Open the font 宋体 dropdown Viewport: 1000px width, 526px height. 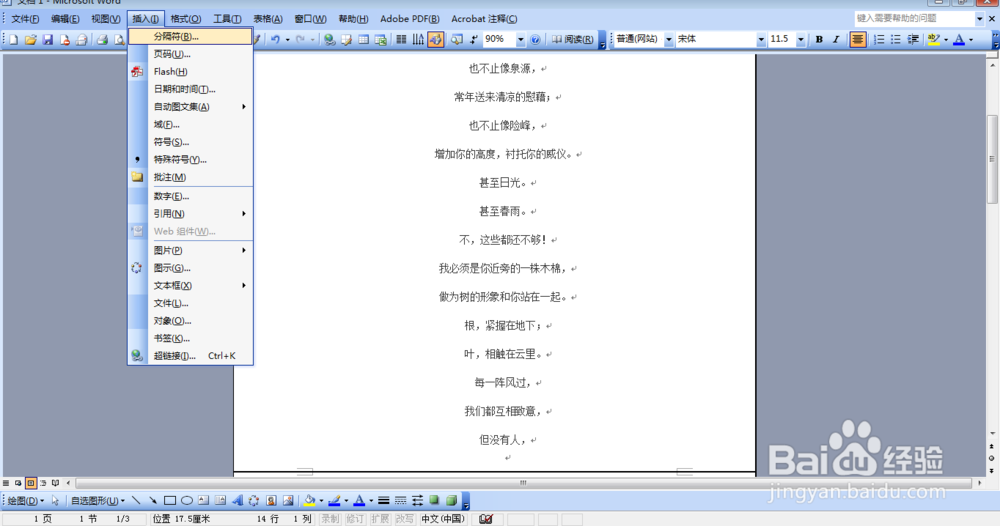coord(761,40)
